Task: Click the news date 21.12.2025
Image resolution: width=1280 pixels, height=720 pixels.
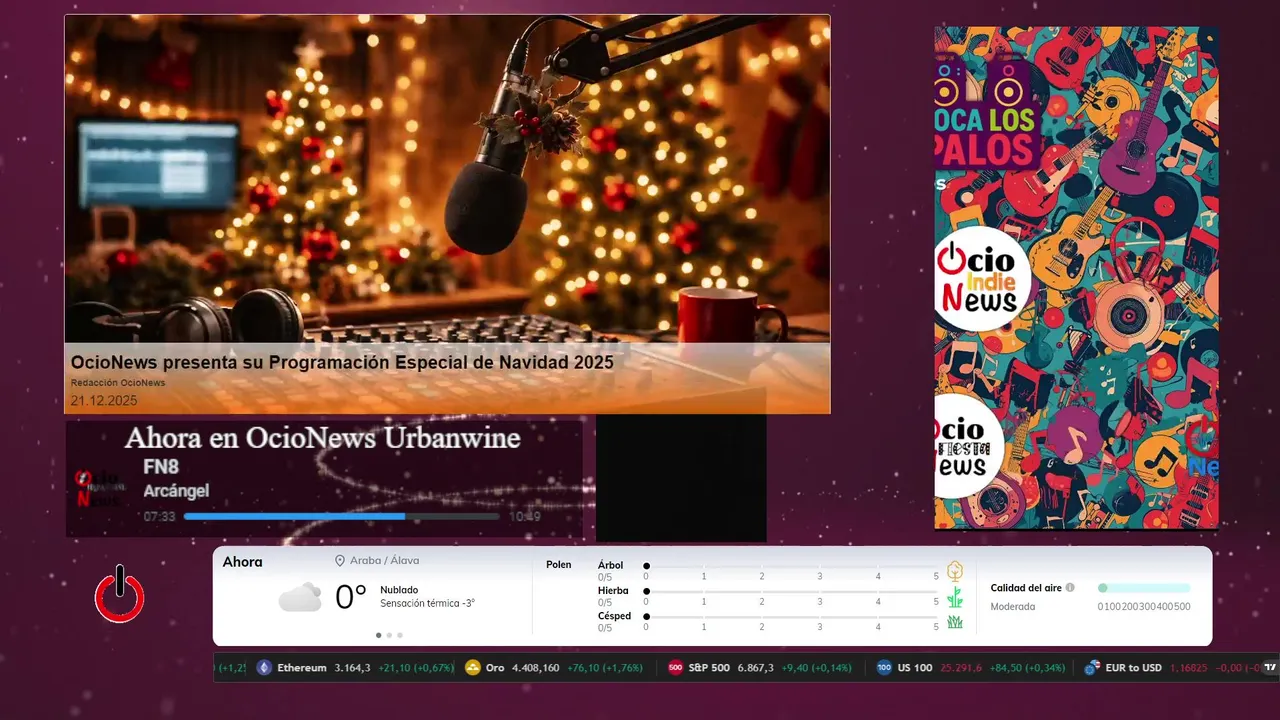Action: tap(104, 401)
